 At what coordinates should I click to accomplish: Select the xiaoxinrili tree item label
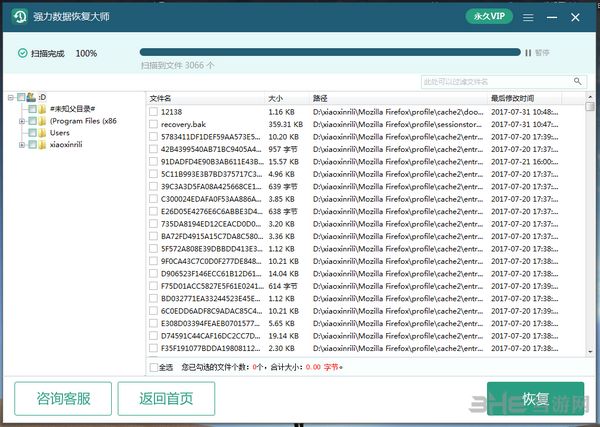[66, 145]
